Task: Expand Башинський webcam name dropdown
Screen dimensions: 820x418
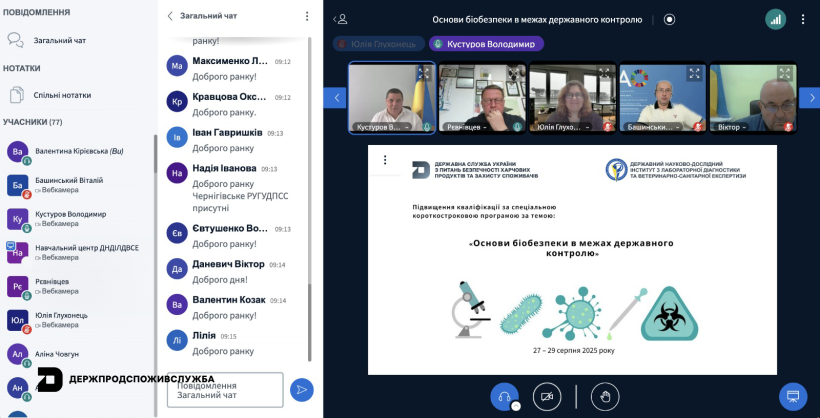Action: (653, 127)
